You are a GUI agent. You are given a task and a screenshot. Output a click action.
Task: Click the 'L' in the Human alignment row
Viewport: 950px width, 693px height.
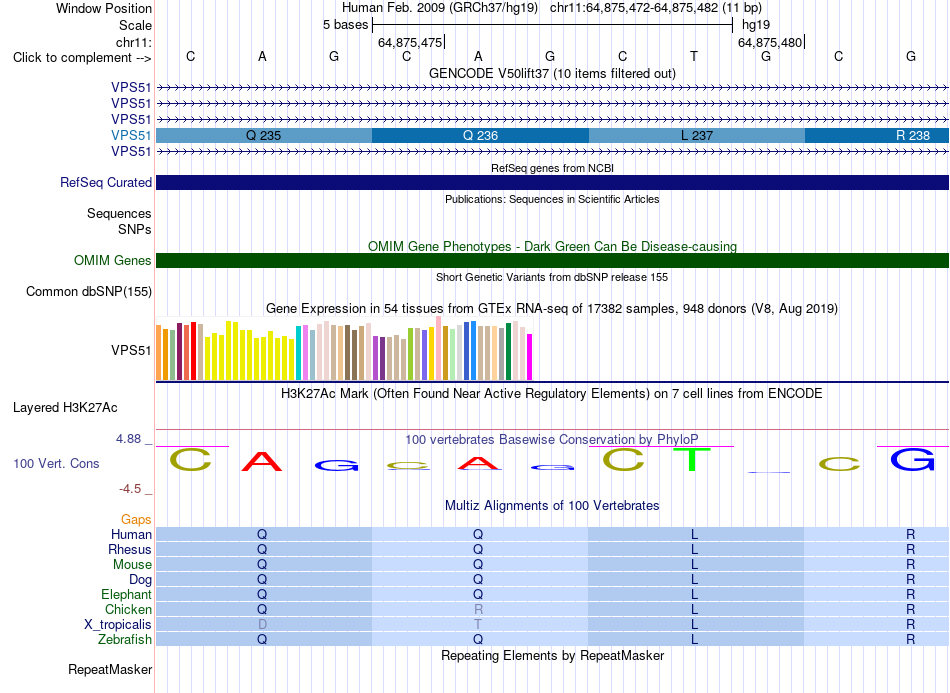tap(694, 534)
